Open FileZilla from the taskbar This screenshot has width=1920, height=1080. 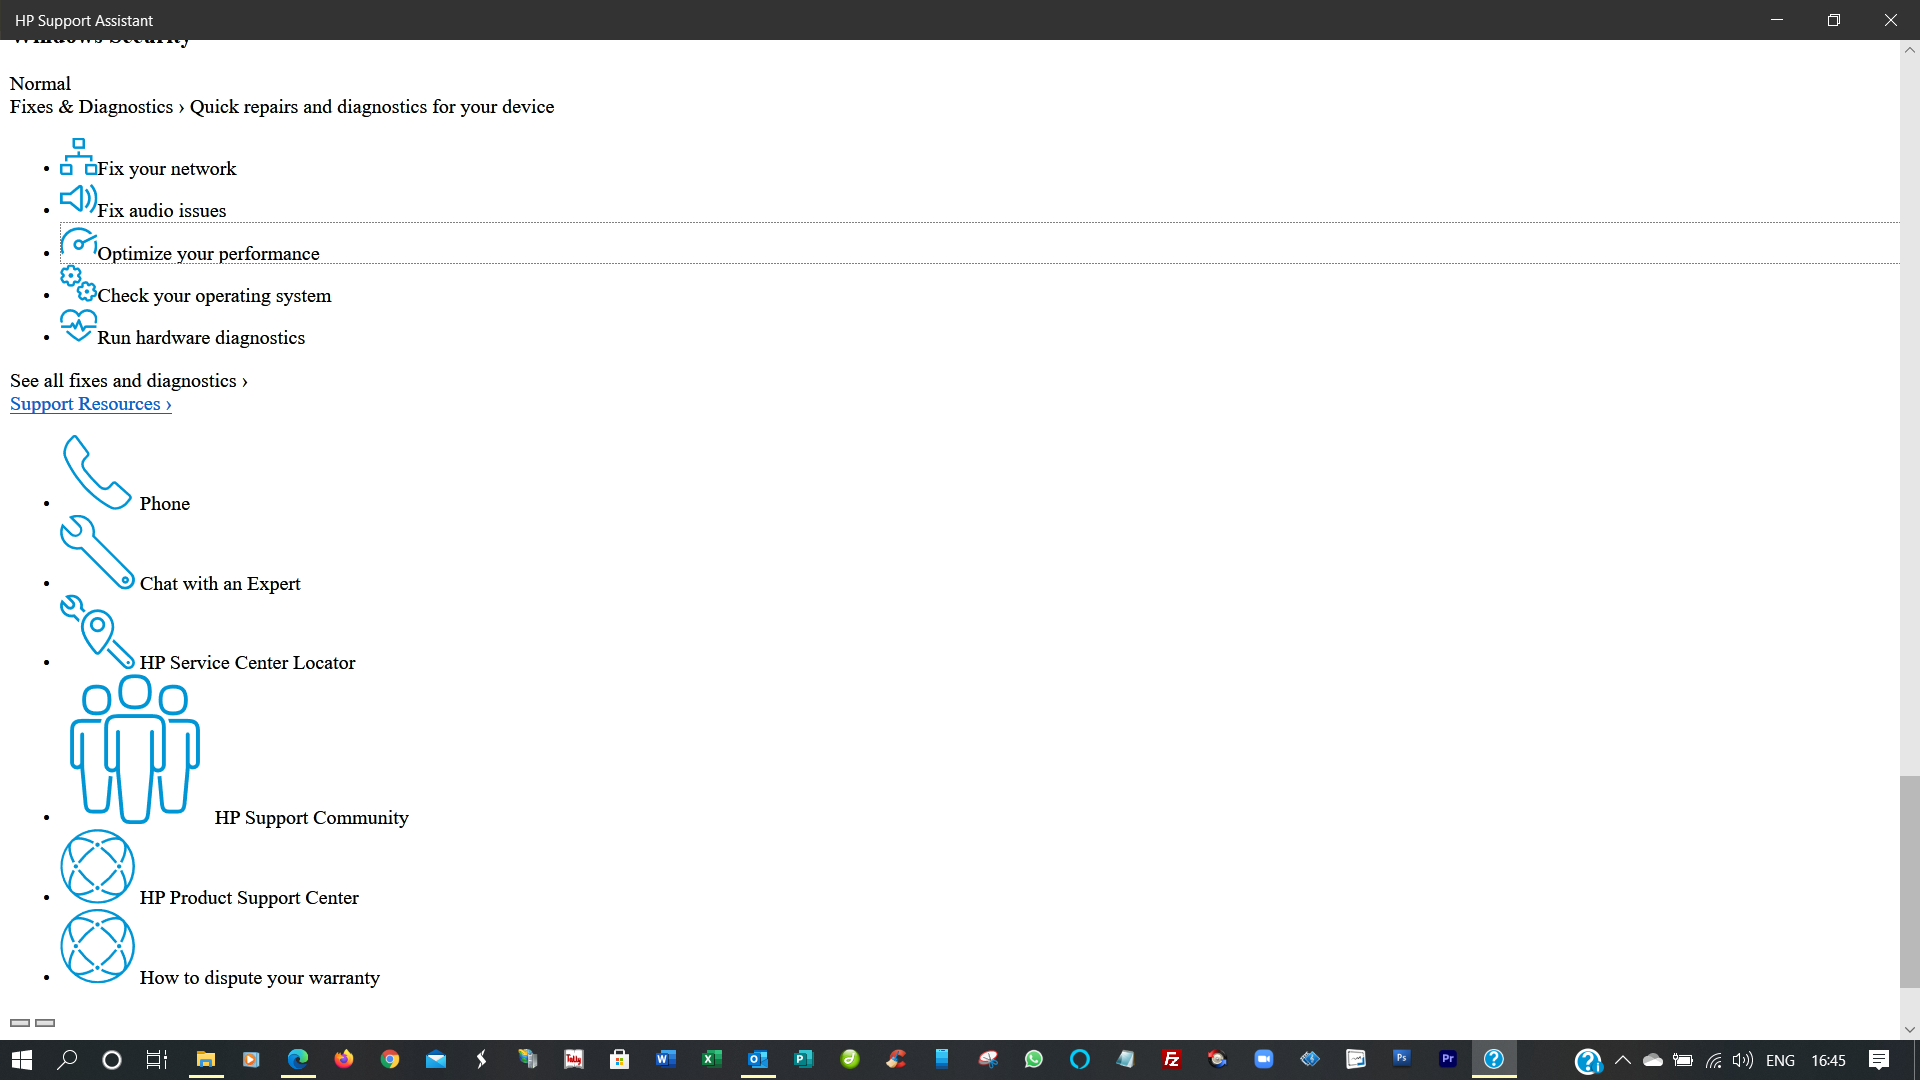point(1172,1059)
